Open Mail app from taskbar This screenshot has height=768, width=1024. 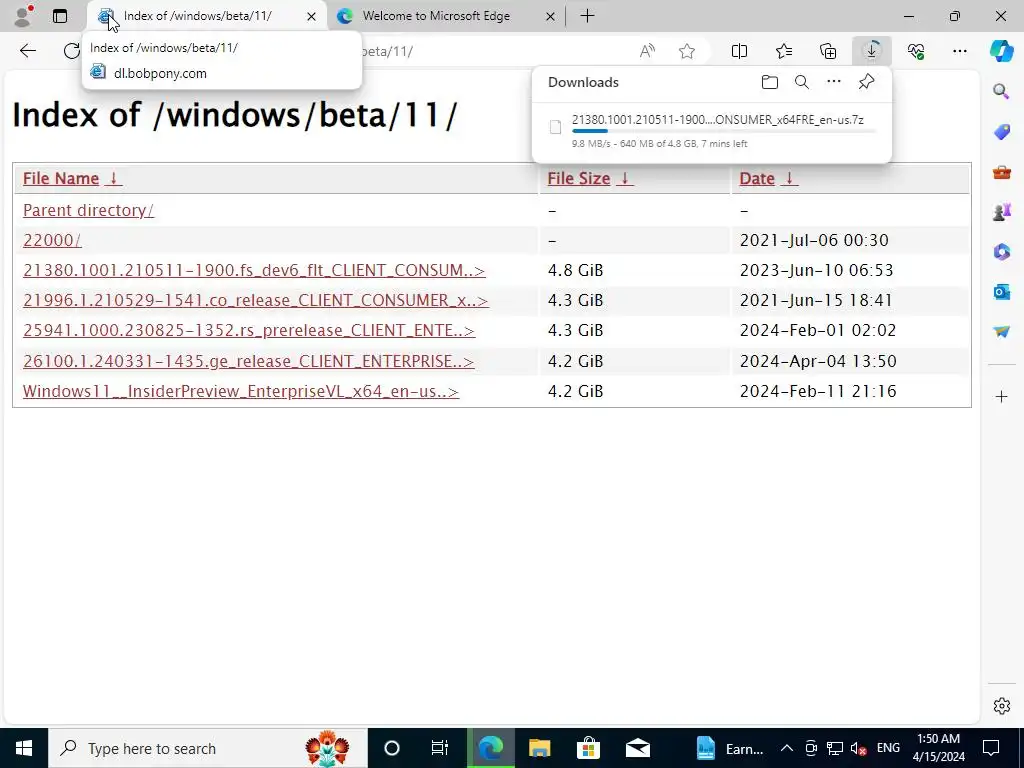[x=637, y=748]
